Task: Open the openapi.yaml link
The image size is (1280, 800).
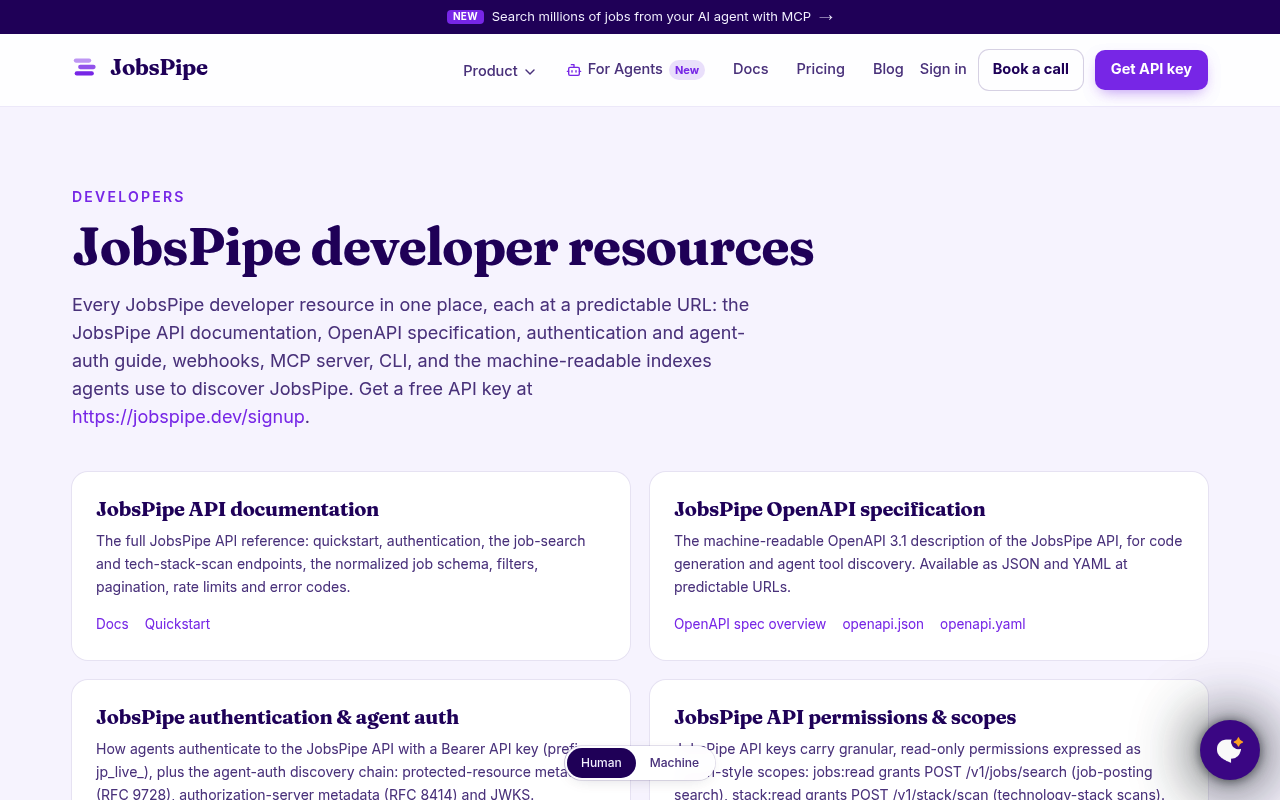Action: click(983, 624)
